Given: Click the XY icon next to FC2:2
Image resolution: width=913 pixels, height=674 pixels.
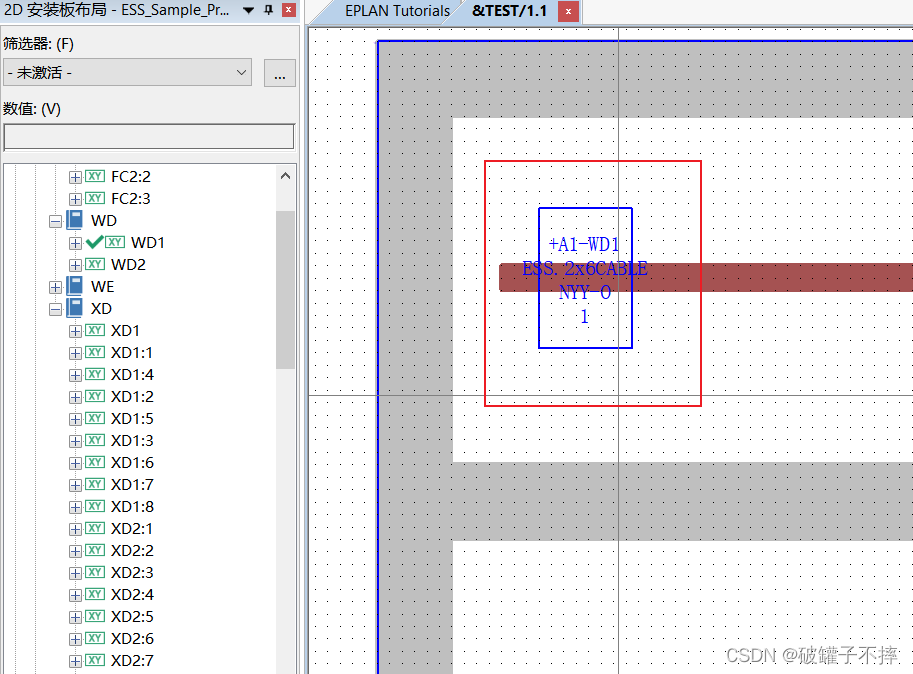Looking at the screenshot, I should coord(95,176).
